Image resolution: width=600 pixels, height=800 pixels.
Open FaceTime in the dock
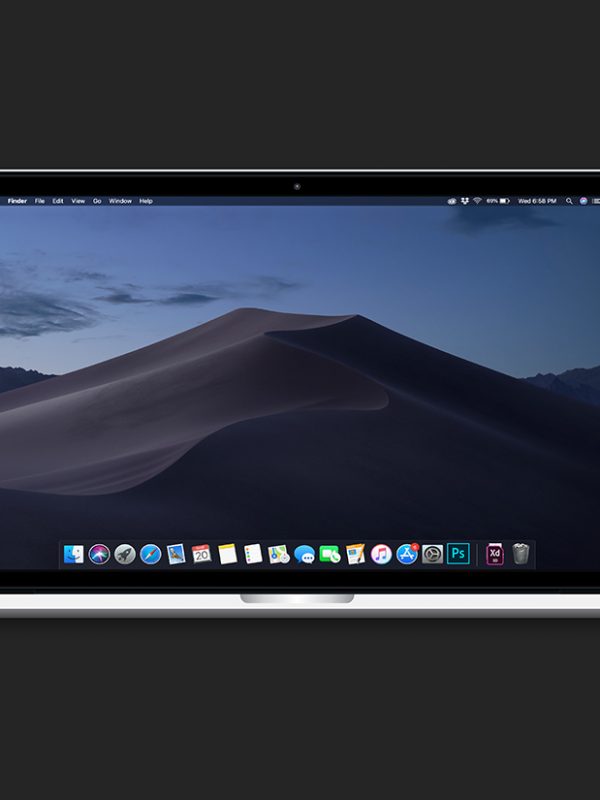point(330,554)
